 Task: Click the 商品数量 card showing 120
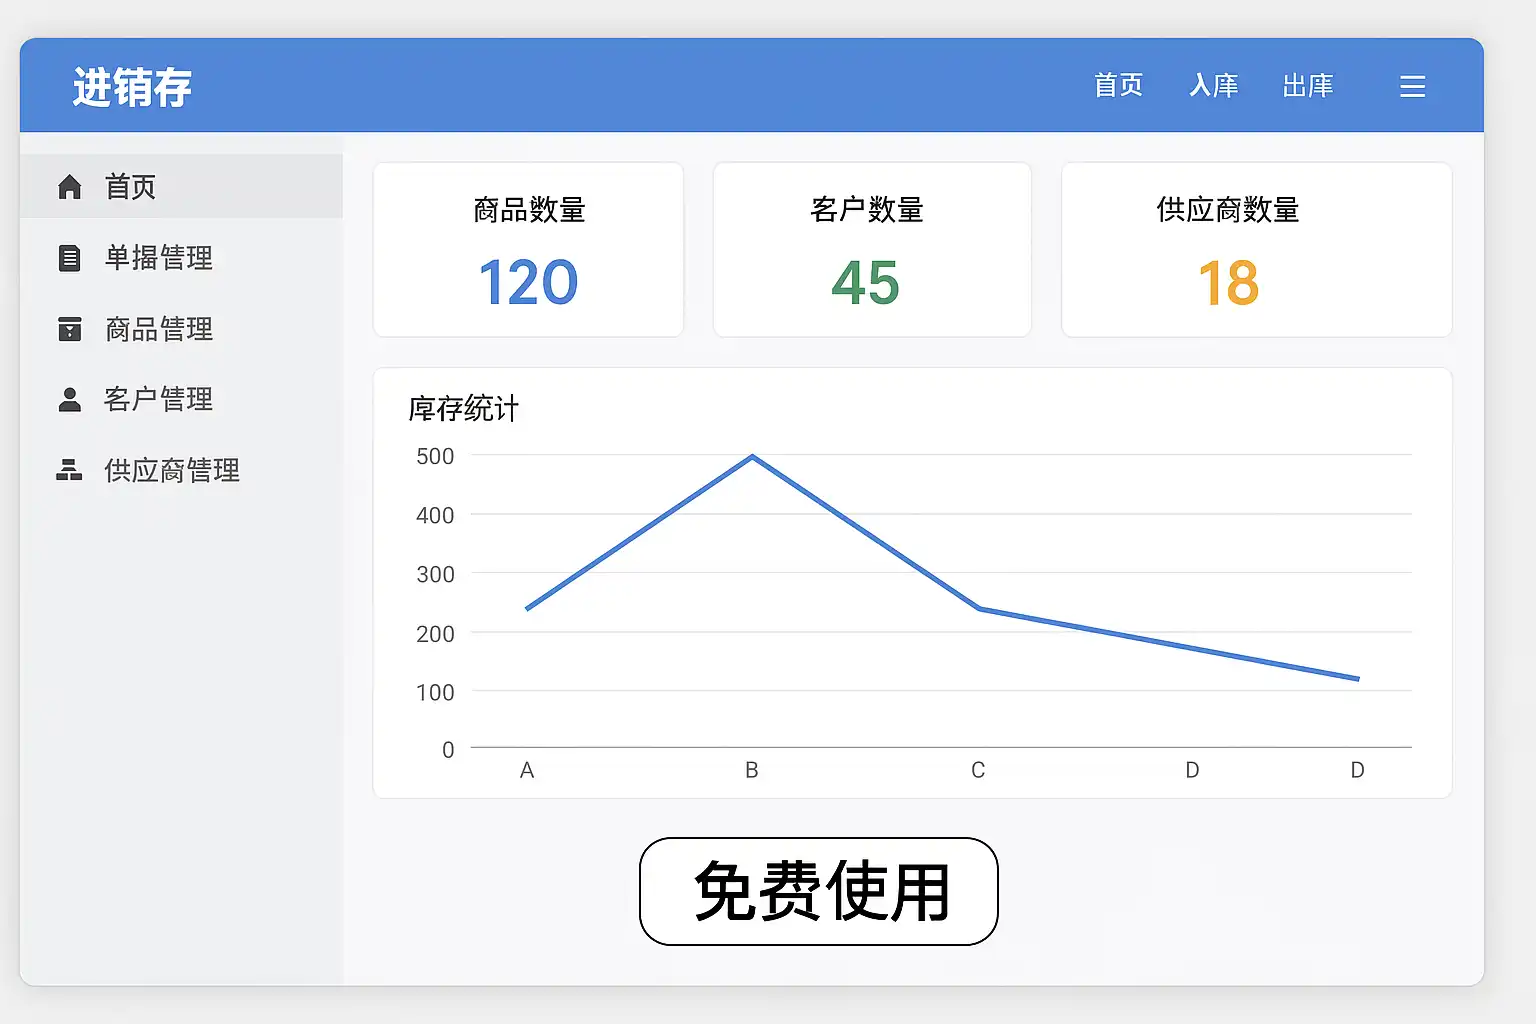tap(528, 250)
